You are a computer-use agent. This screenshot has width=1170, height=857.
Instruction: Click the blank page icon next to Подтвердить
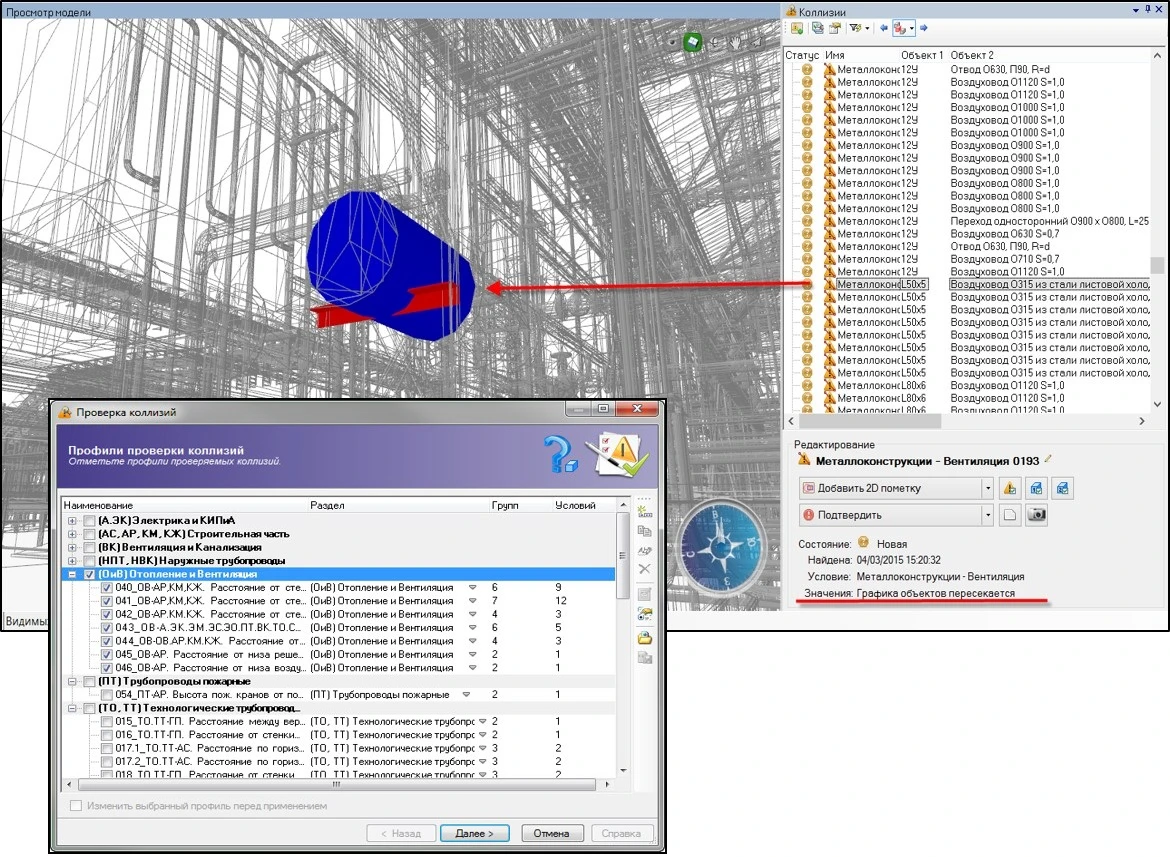tap(1011, 515)
